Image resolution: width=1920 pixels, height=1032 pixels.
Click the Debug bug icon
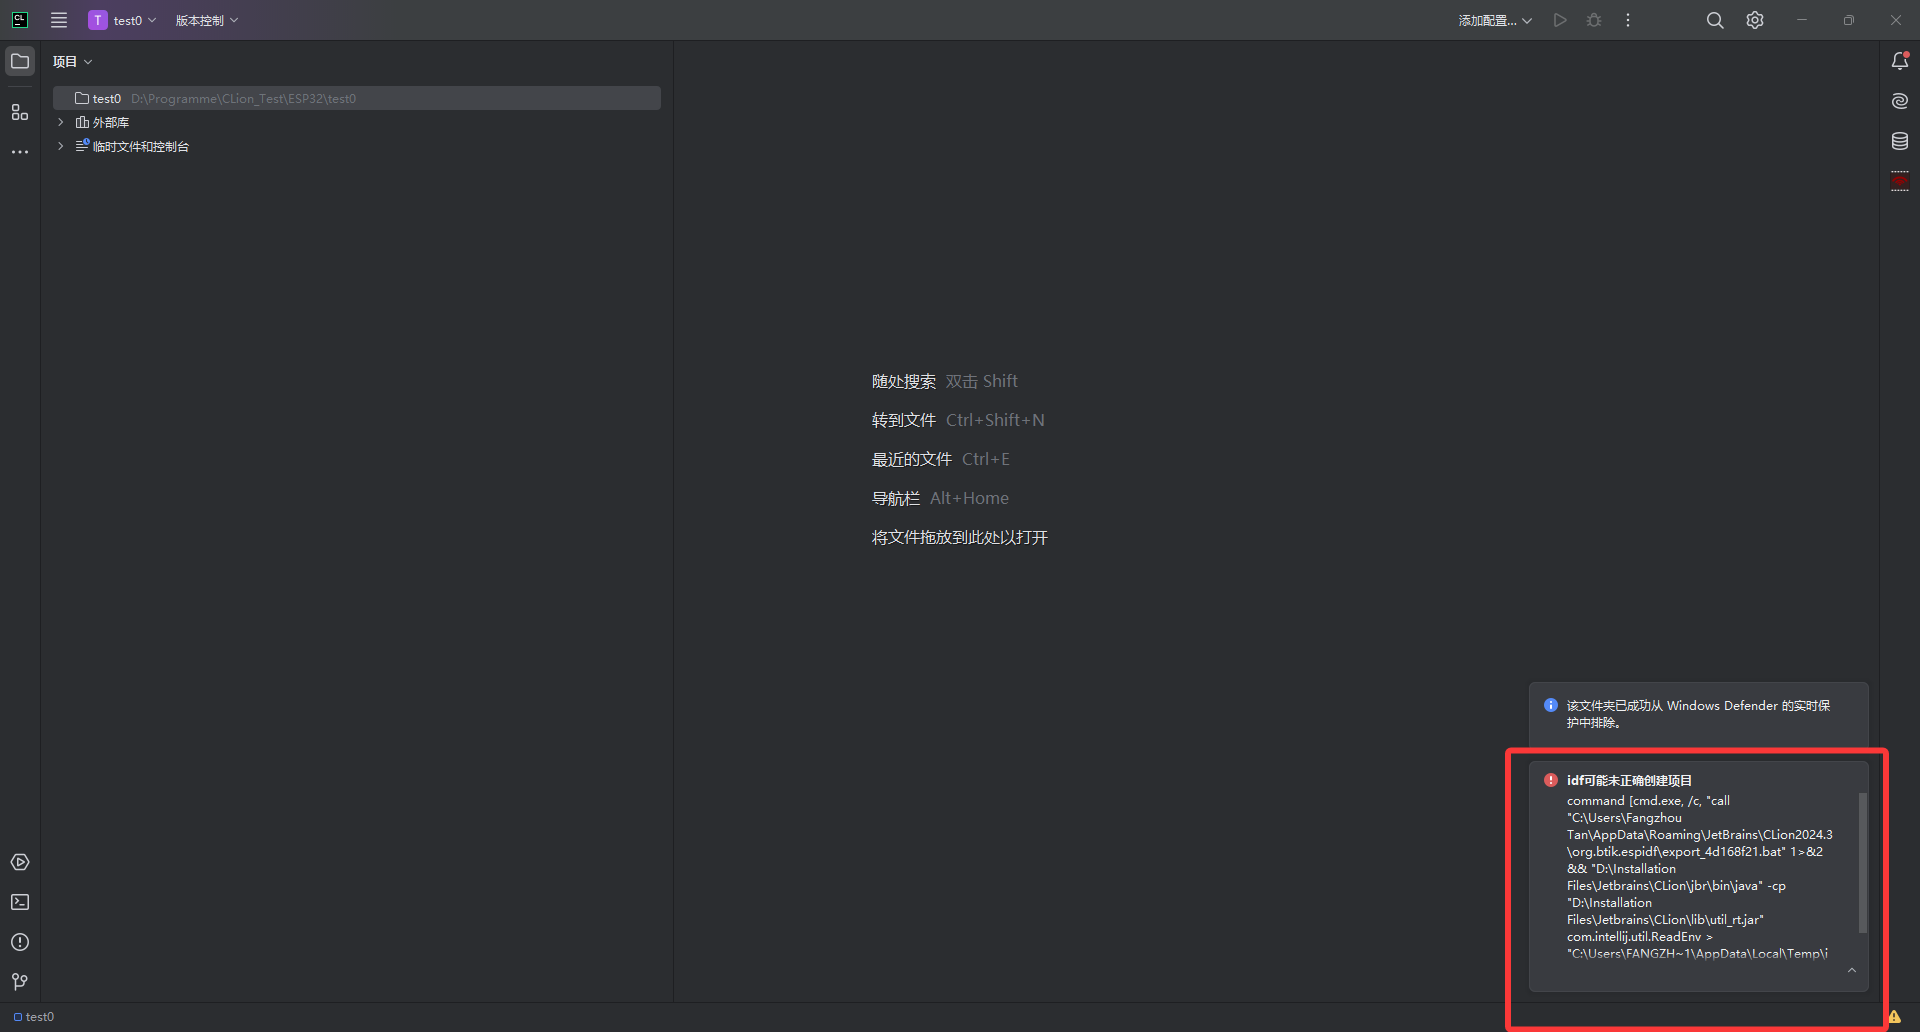click(1594, 20)
